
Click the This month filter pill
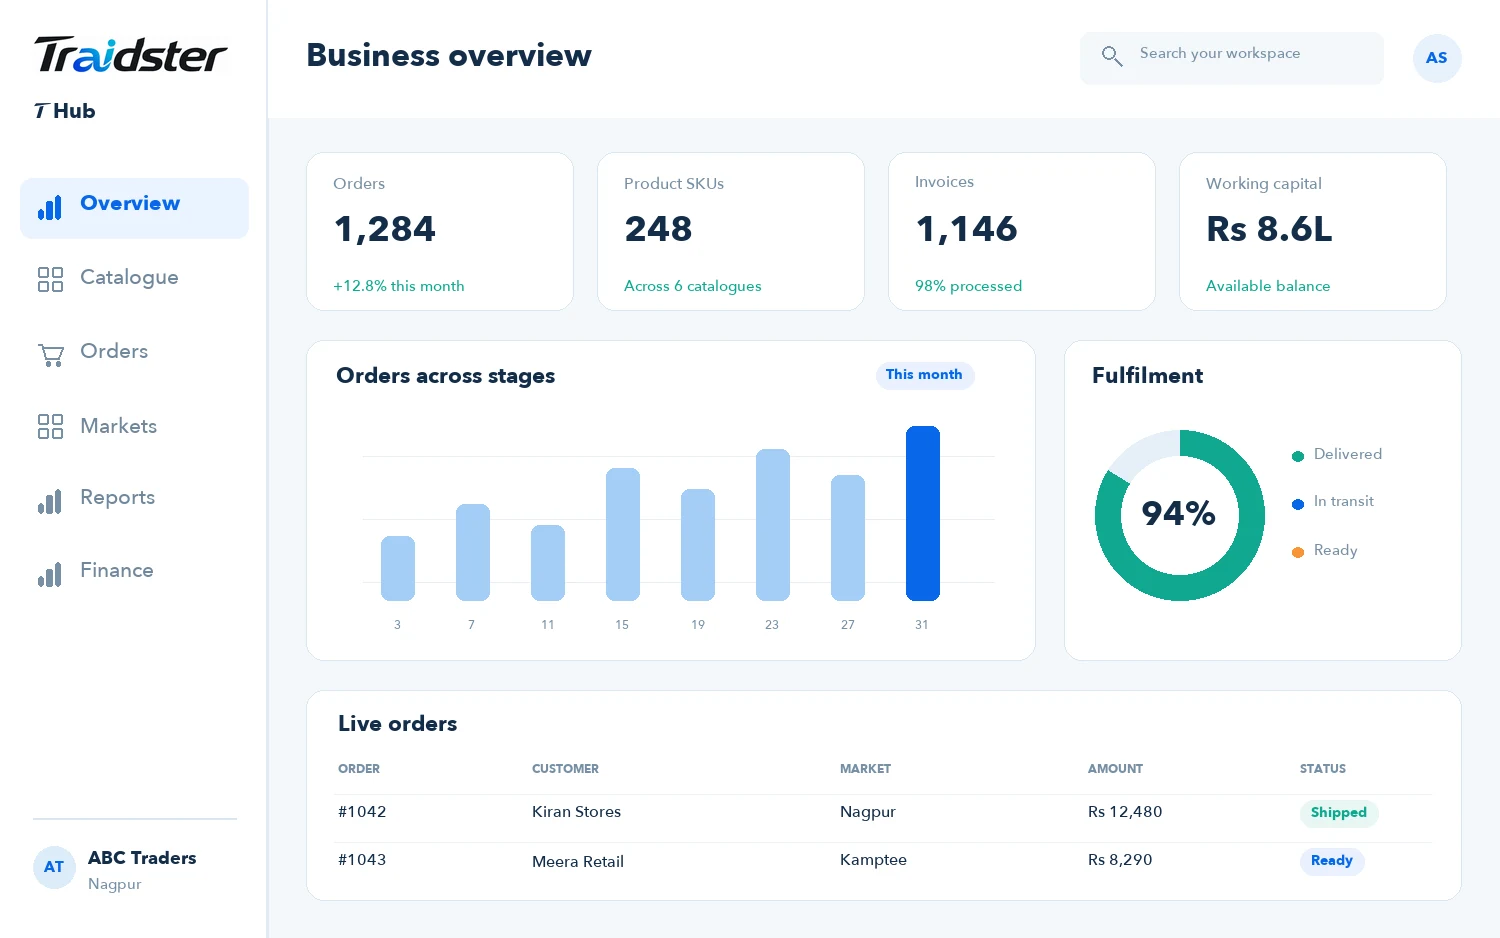click(924, 375)
